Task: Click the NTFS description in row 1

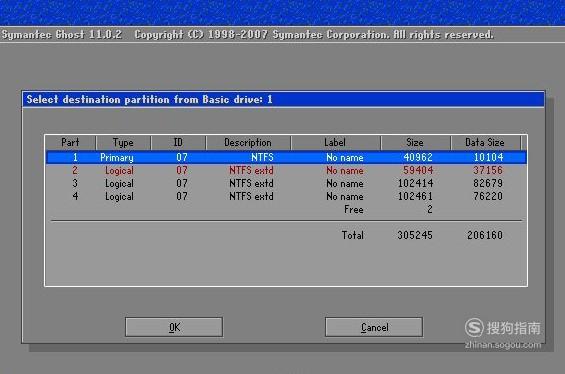Action: [x=262, y=157]
